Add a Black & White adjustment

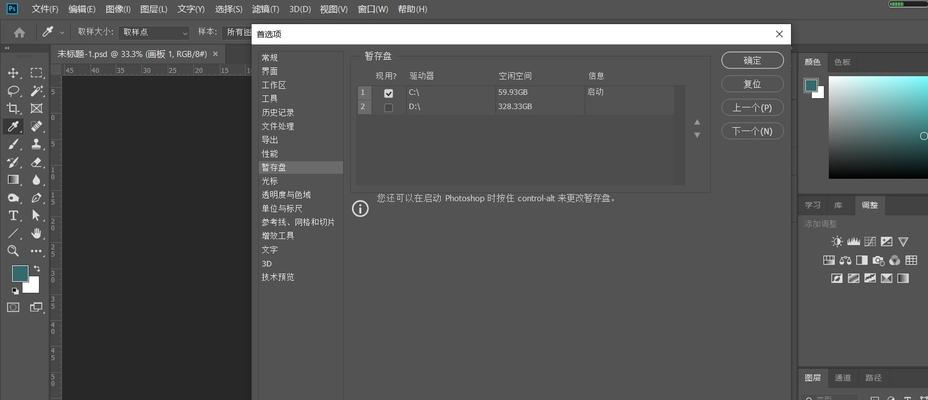(862, 260)
